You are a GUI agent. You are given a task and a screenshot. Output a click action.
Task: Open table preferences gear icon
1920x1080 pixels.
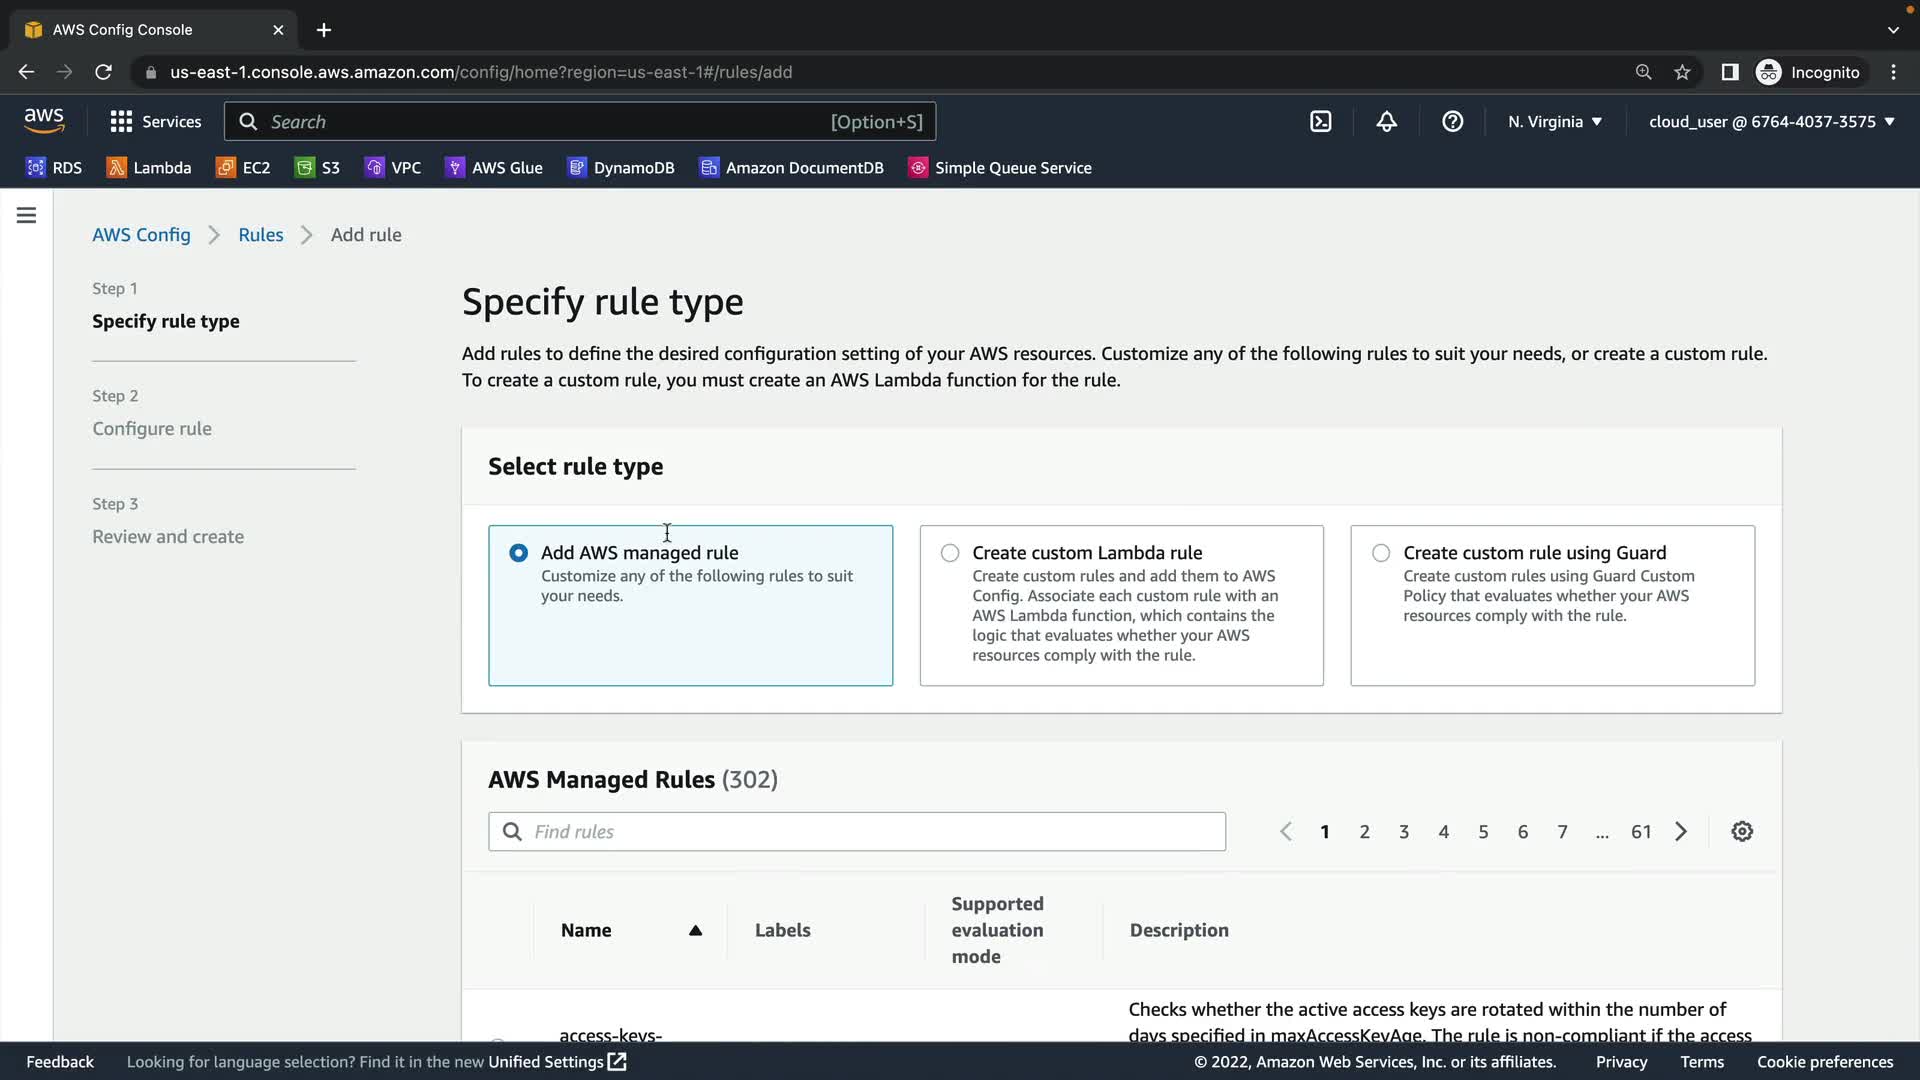click(x=1742, y=831)
